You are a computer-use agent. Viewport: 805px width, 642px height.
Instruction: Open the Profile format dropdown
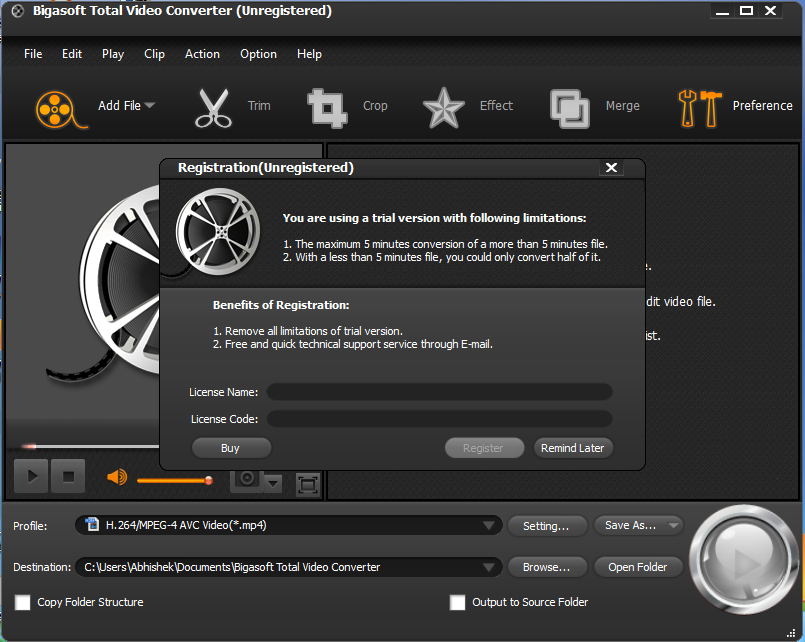point(489,526)
